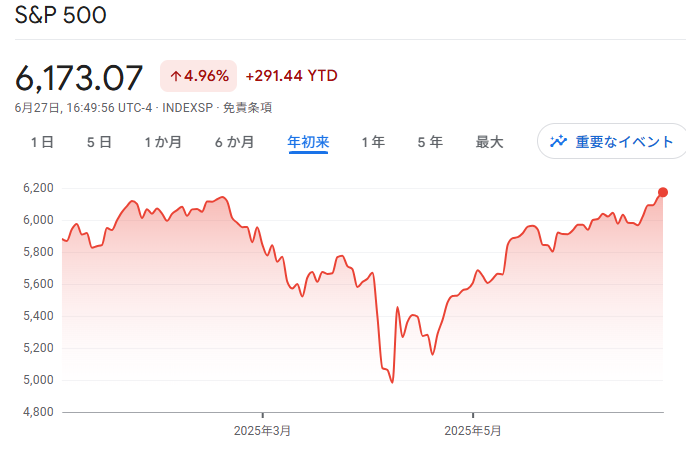Click the 2025年3月 axis label
Image resolution: width=686 pixels, height=450 pixels.
(262, 430)
